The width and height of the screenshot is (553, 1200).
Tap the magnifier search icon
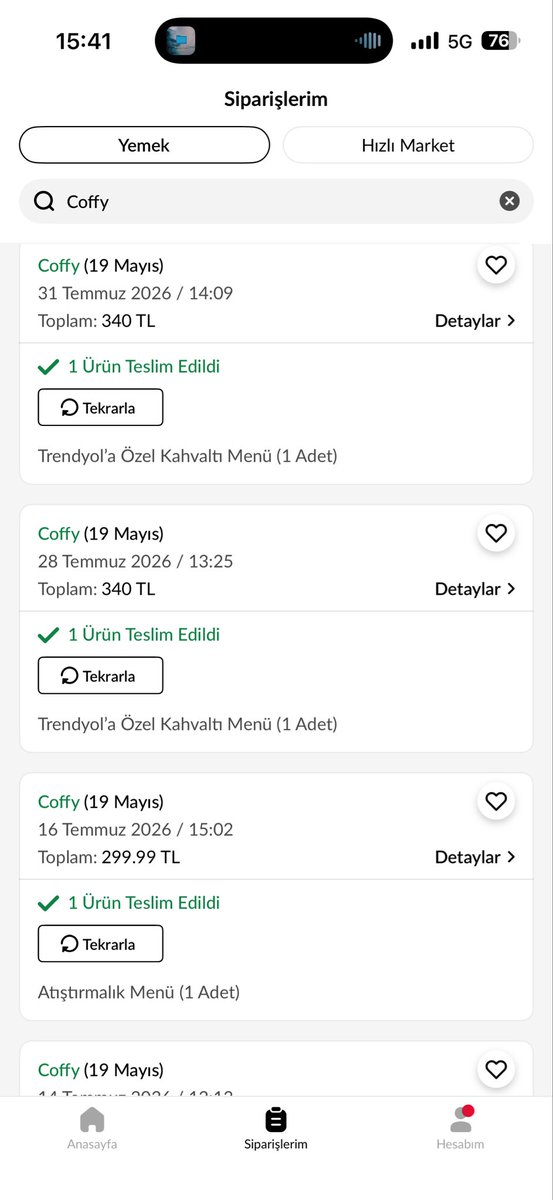44,201
